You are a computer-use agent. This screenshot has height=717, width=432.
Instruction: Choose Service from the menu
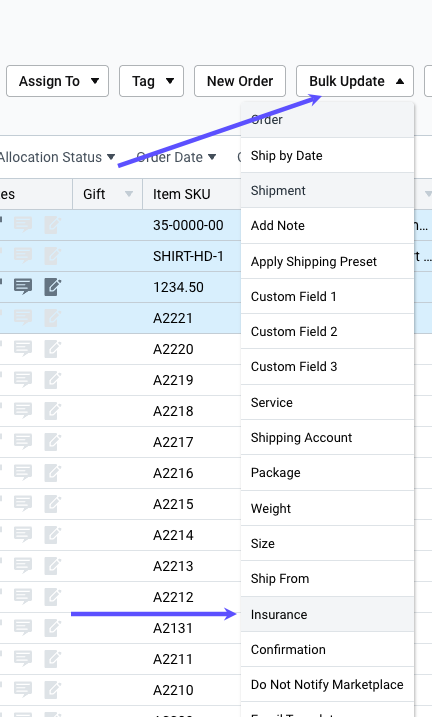pos(327,402)
